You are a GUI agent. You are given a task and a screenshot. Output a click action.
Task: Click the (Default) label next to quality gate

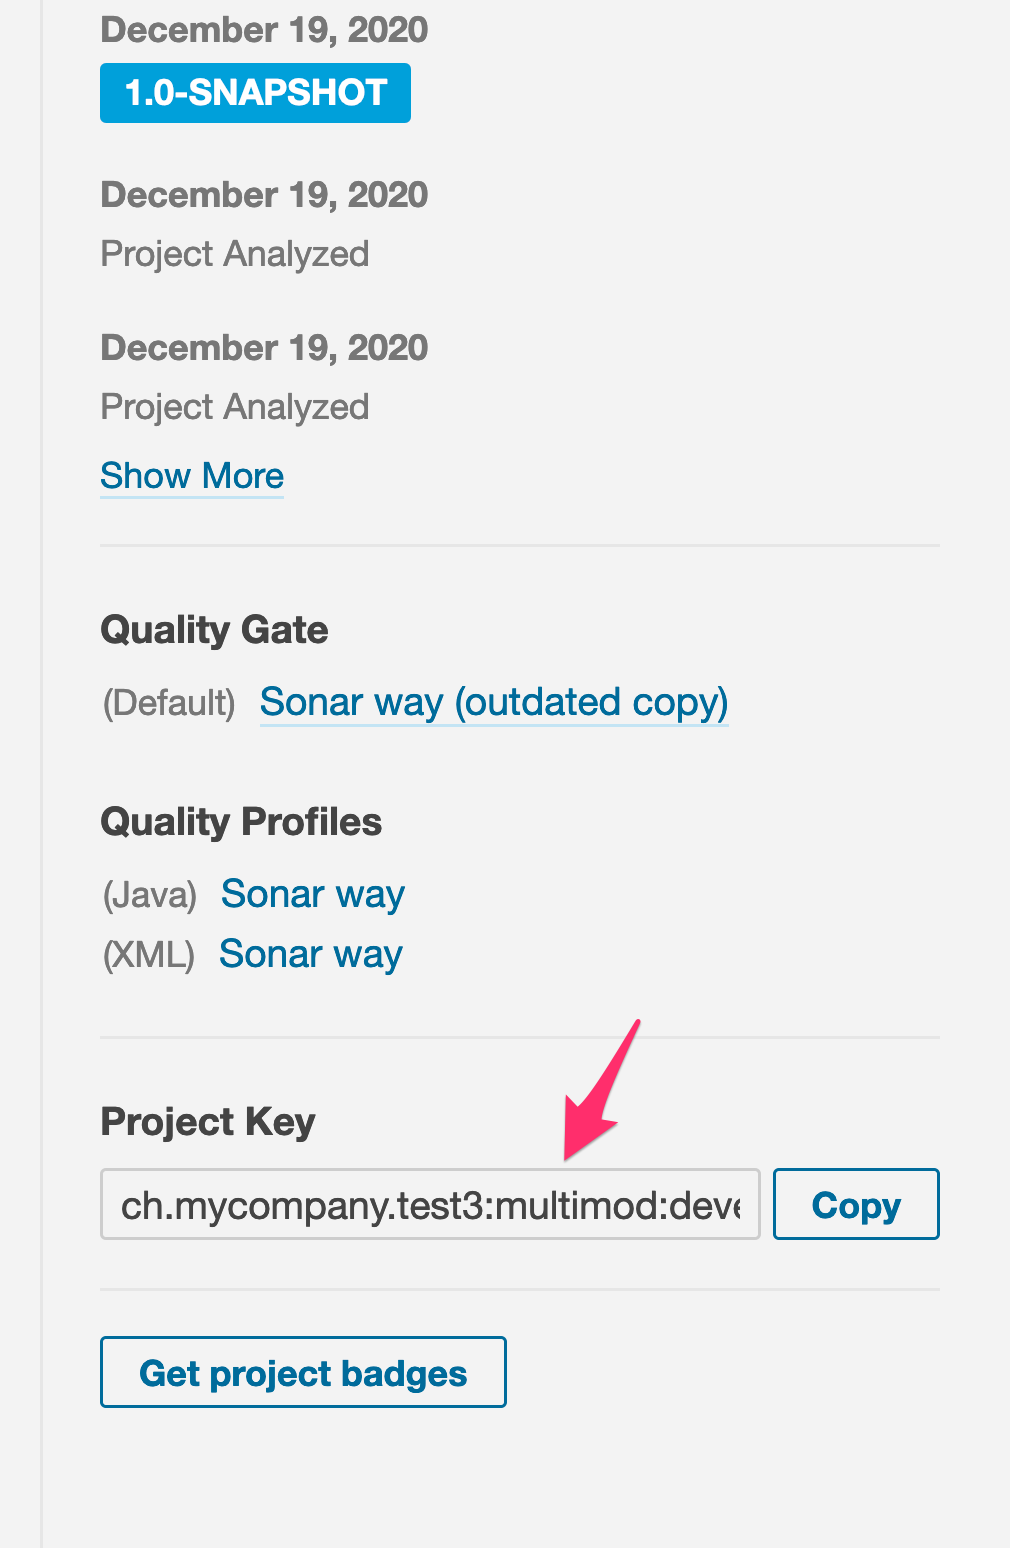pyautogui.click(x=169, y=703)
